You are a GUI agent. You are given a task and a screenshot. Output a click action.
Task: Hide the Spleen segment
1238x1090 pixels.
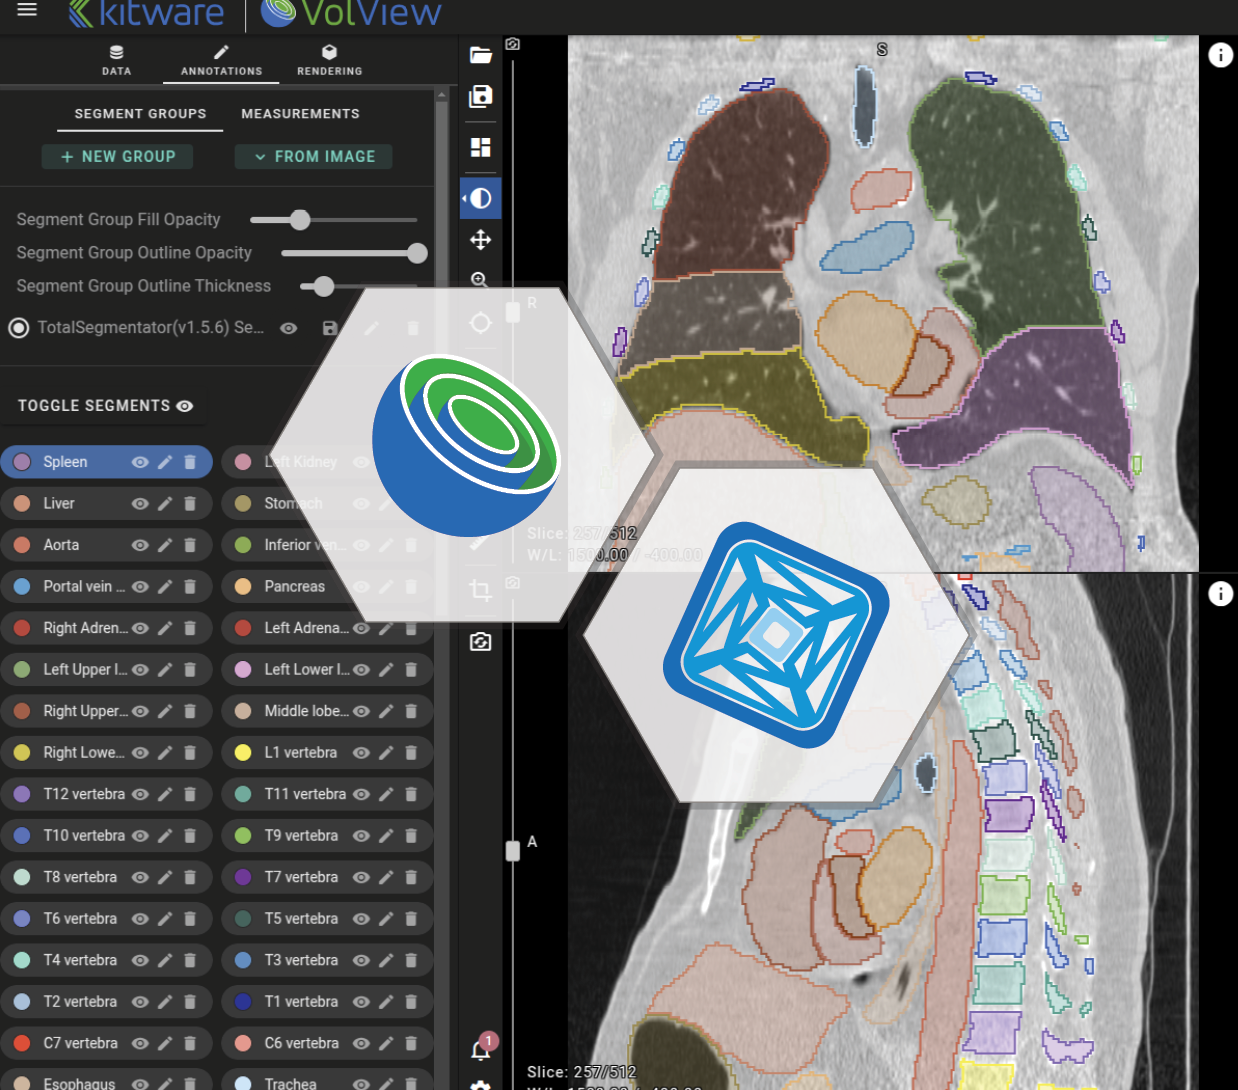pos(140,462)
